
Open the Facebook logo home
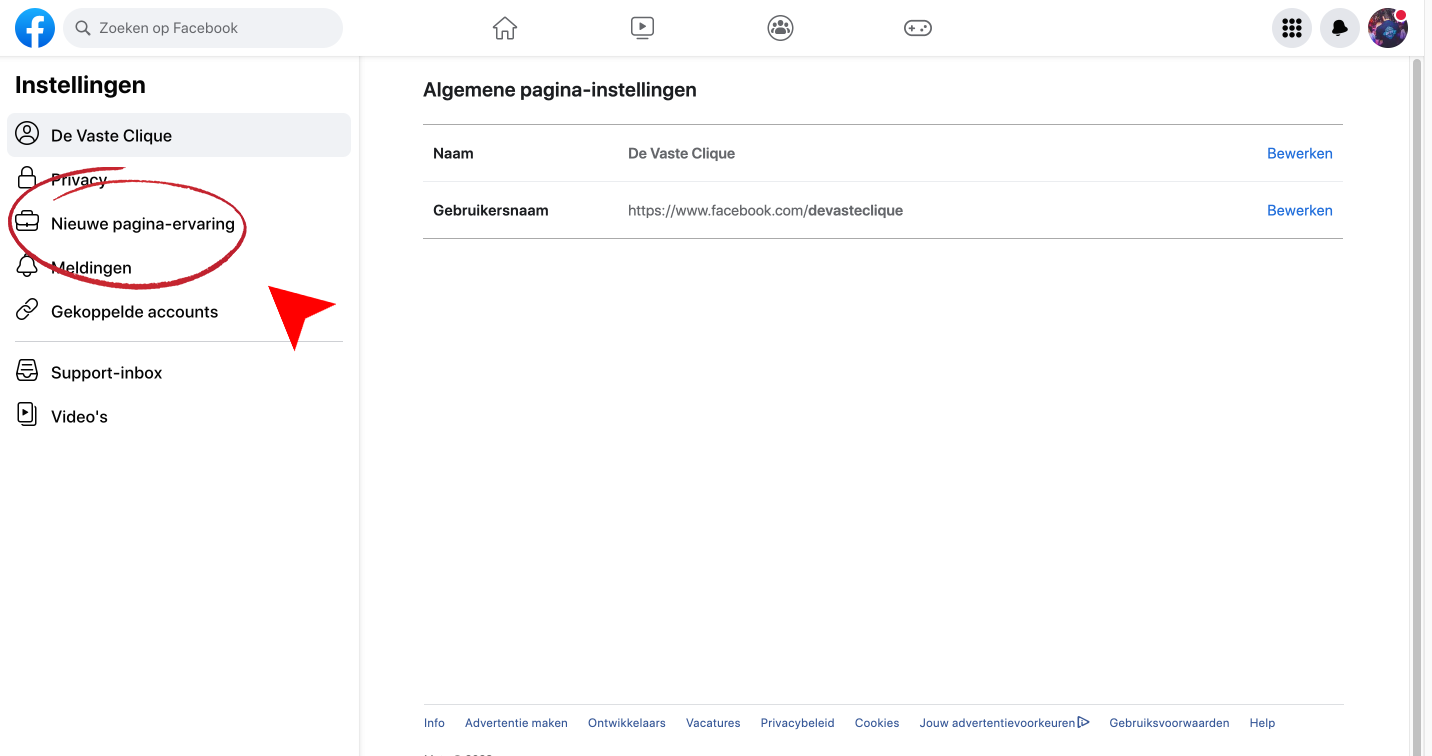tap(35, 28)
